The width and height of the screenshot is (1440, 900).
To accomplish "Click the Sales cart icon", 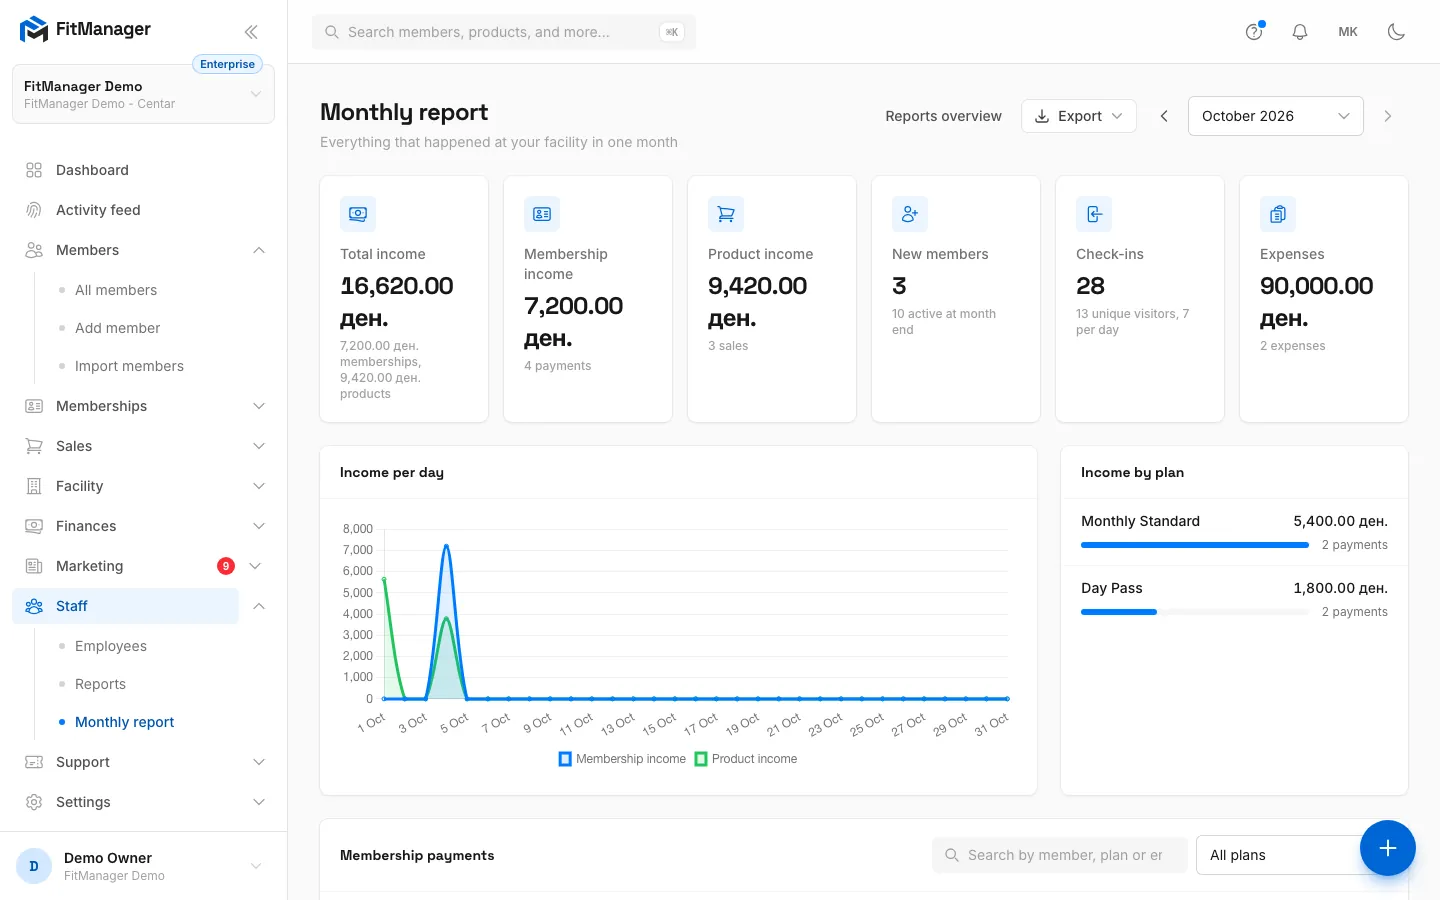I will click(34, 446).
